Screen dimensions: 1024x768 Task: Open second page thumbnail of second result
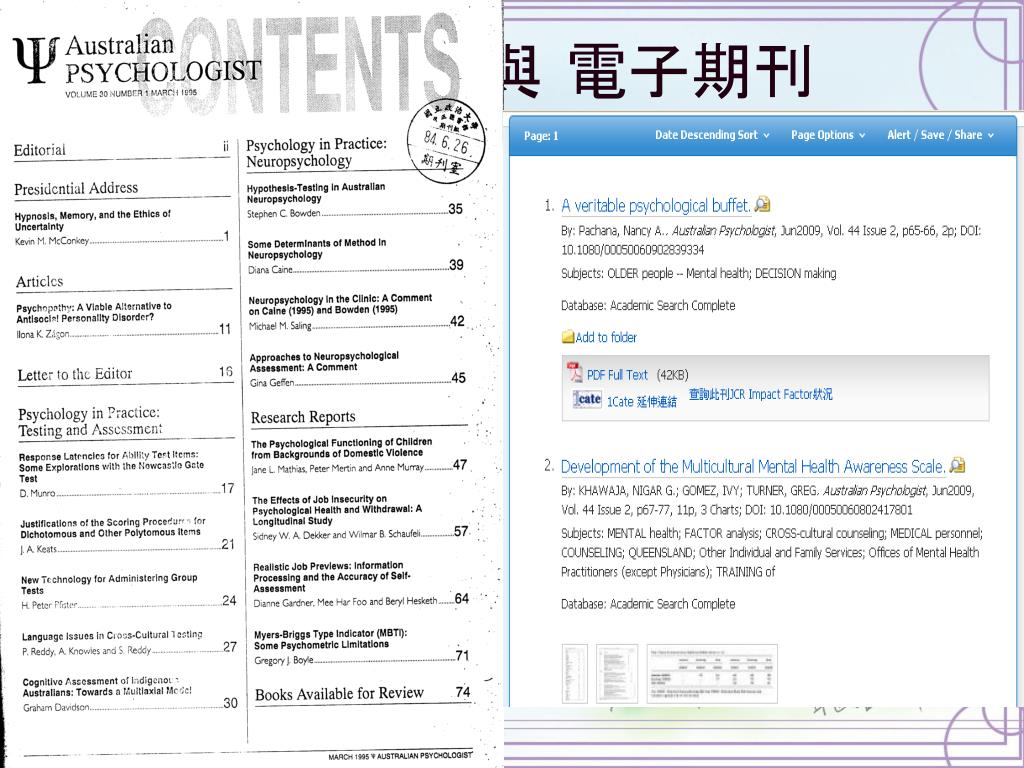tap(616, 674)
